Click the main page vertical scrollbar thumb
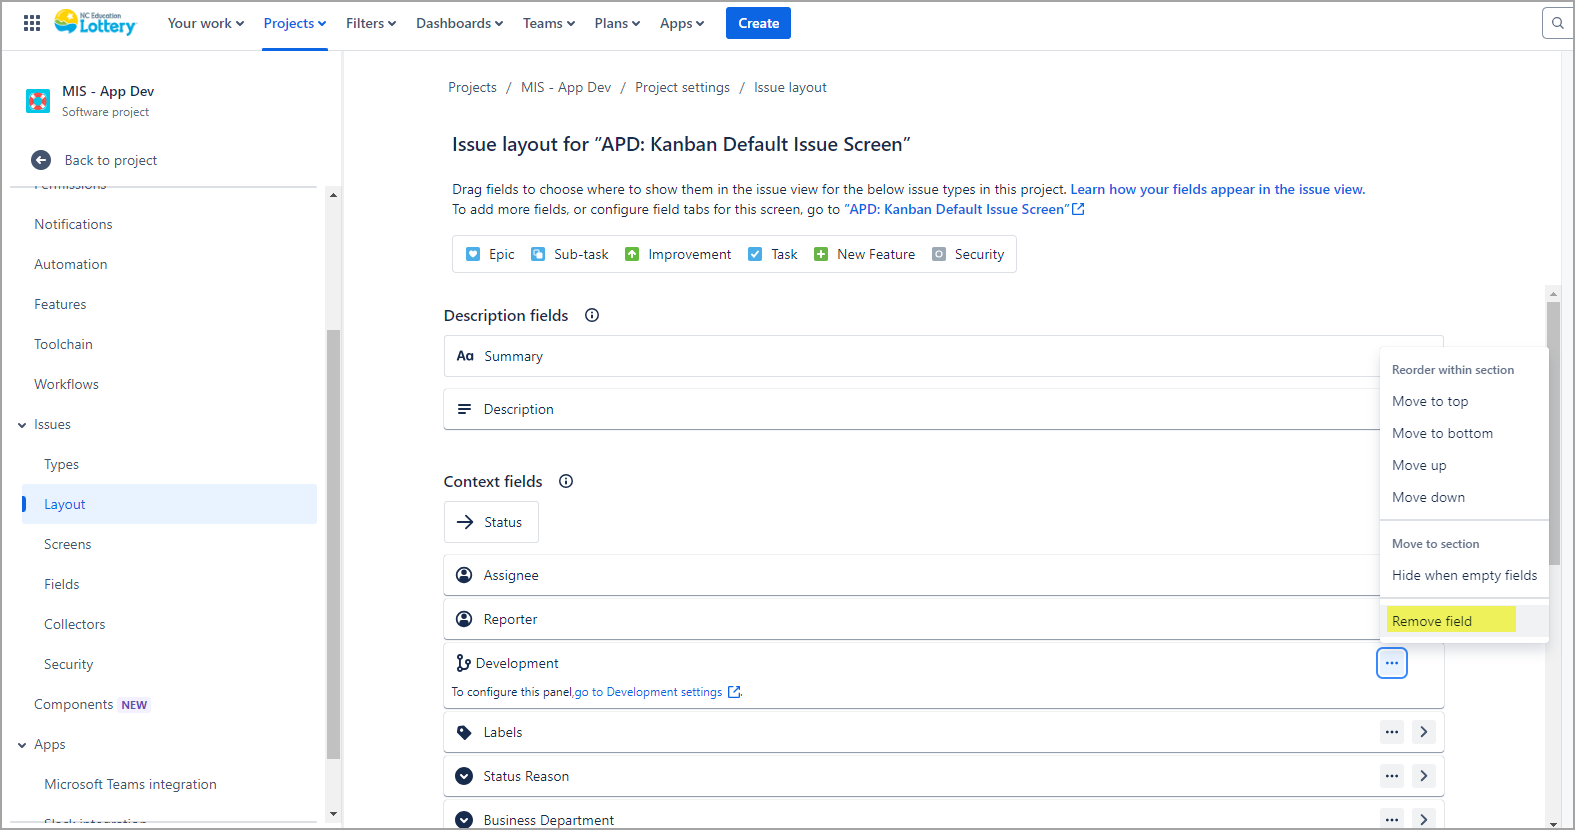 coord(1553,433)
